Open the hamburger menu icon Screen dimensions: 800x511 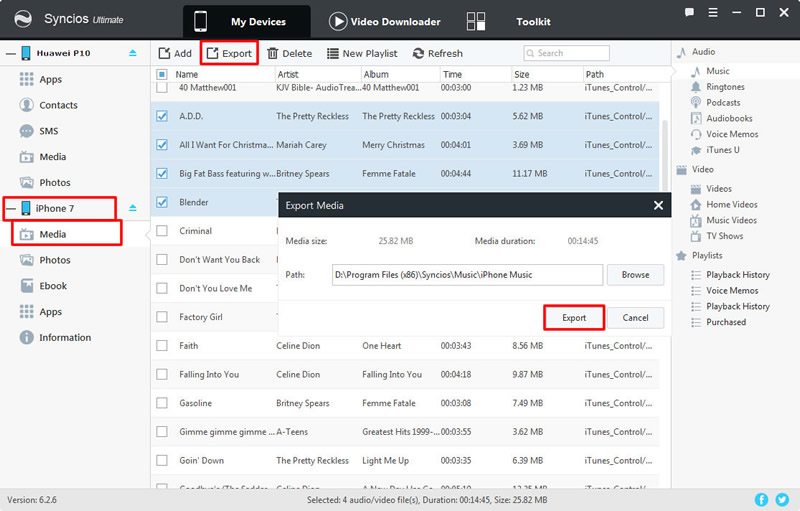pos(713,13)
